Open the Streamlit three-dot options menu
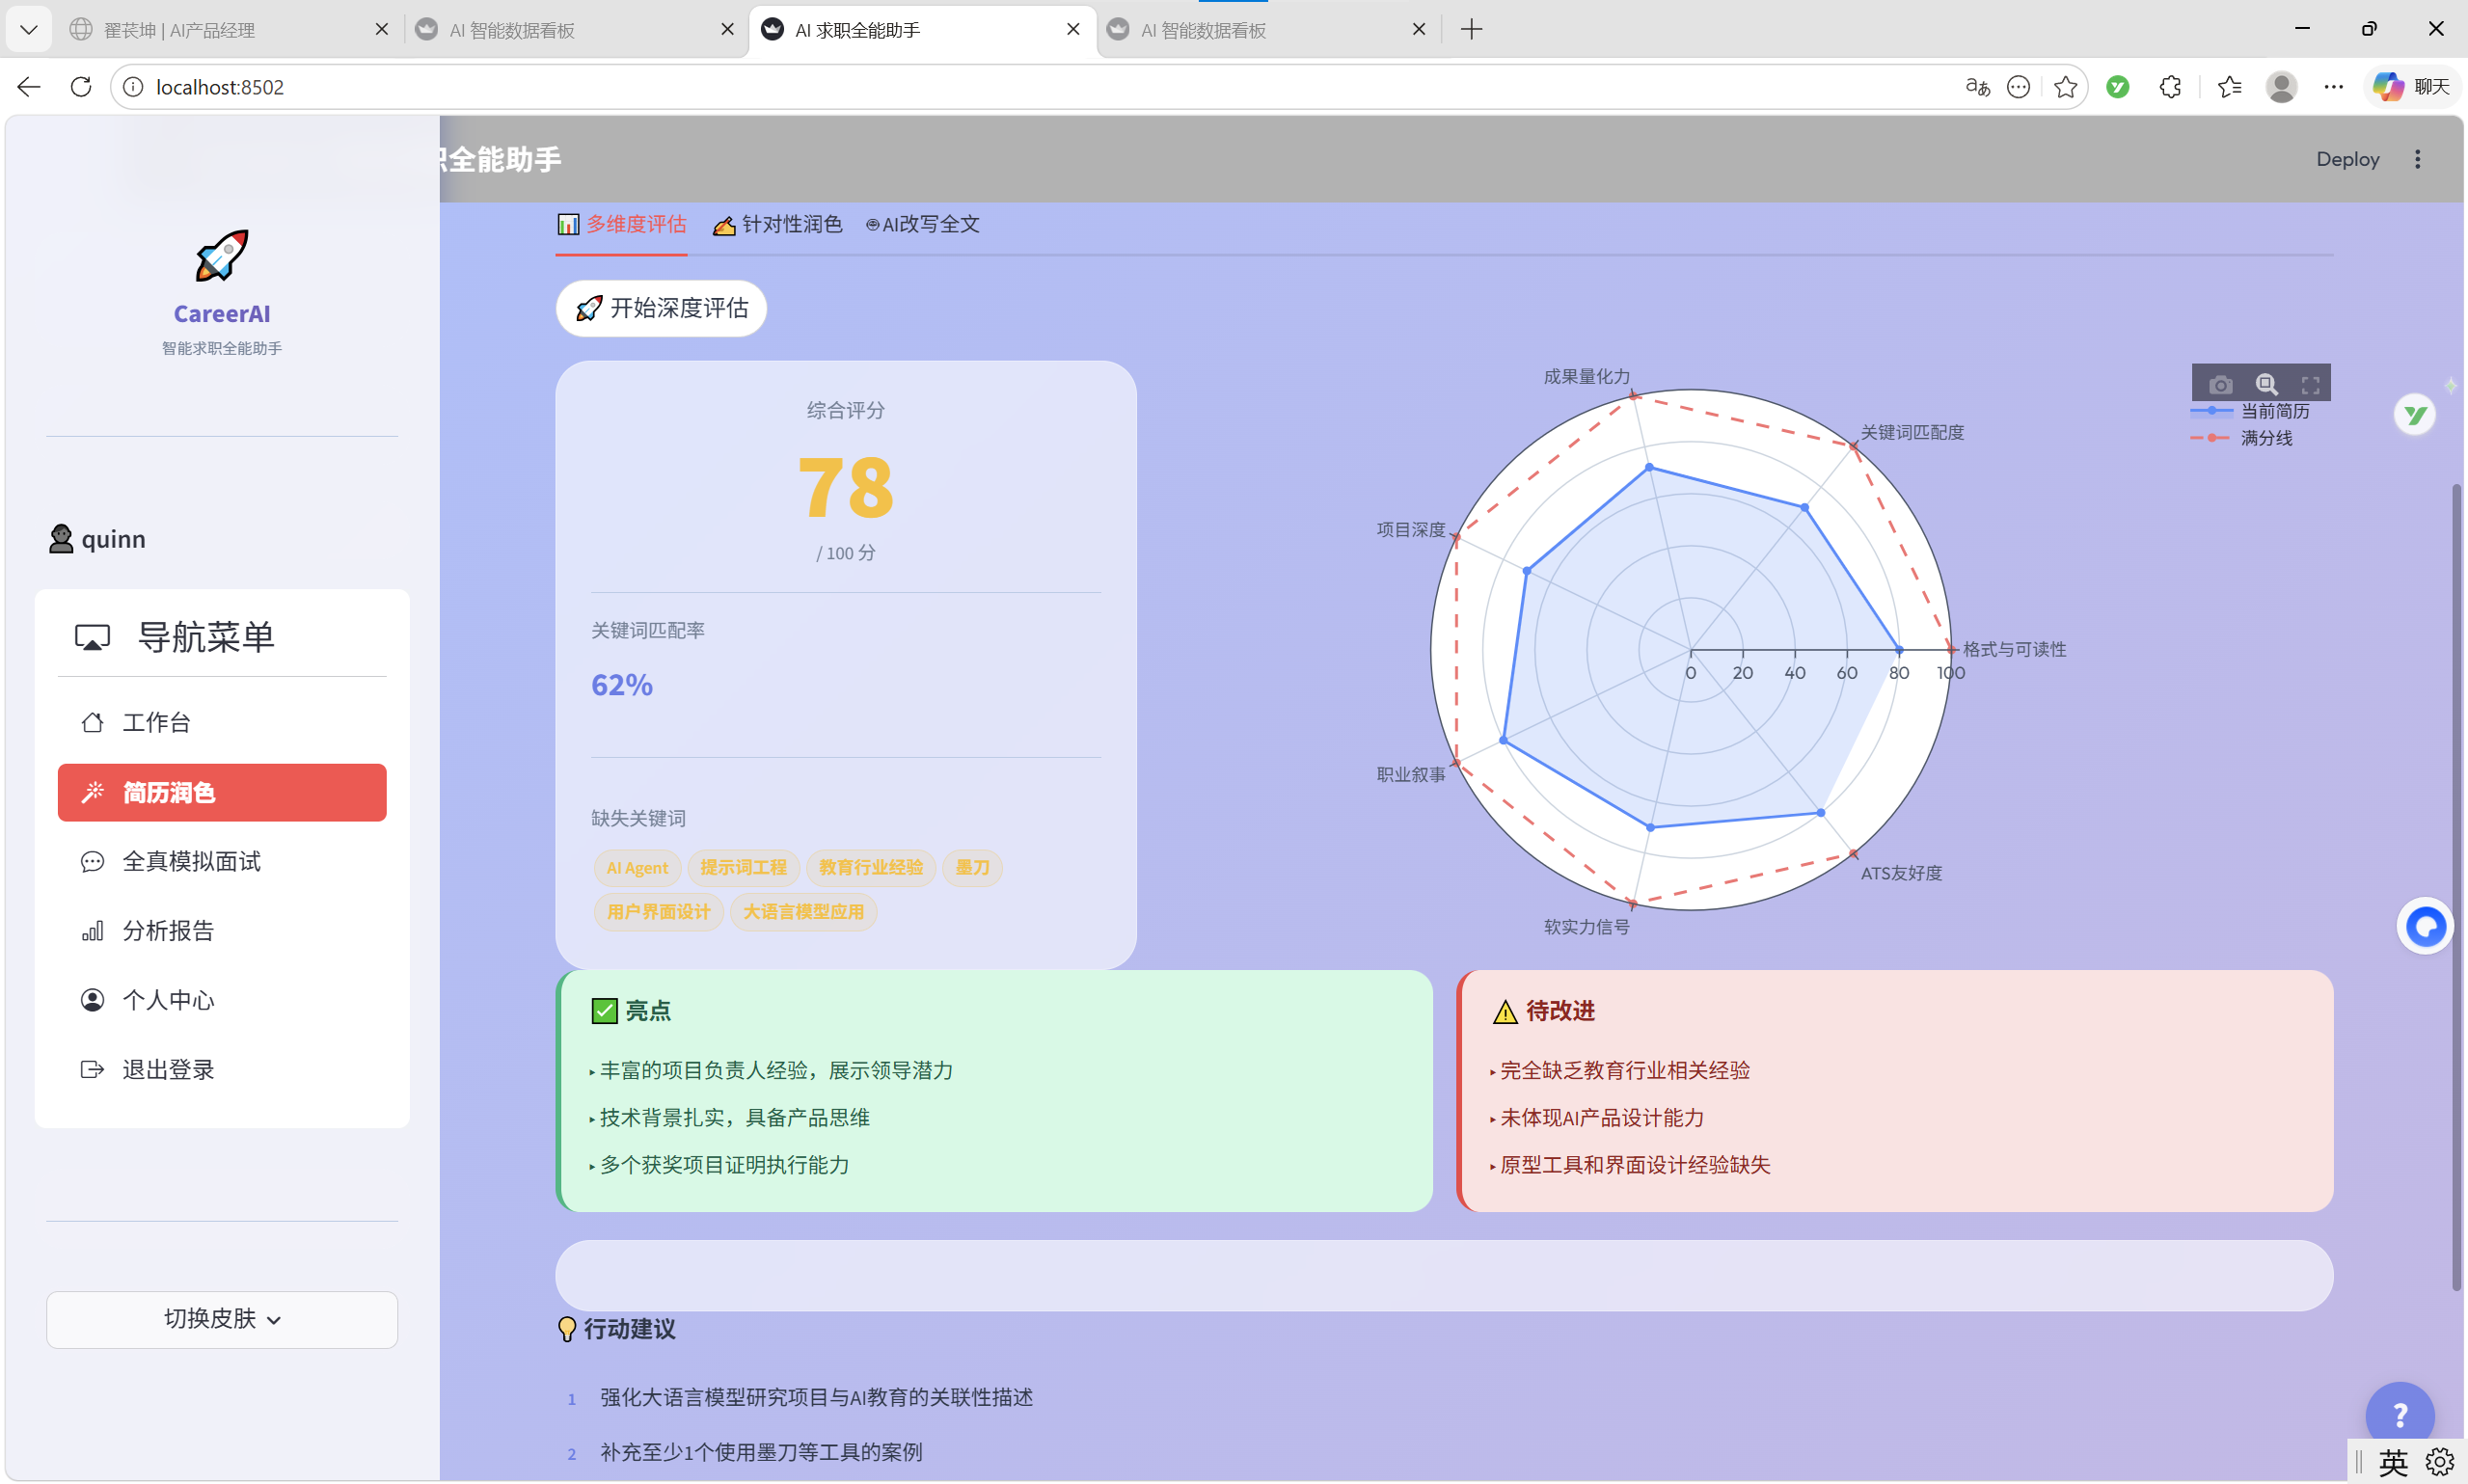The height and width of the screenshot is (1484, 2468). [2418, 158]
